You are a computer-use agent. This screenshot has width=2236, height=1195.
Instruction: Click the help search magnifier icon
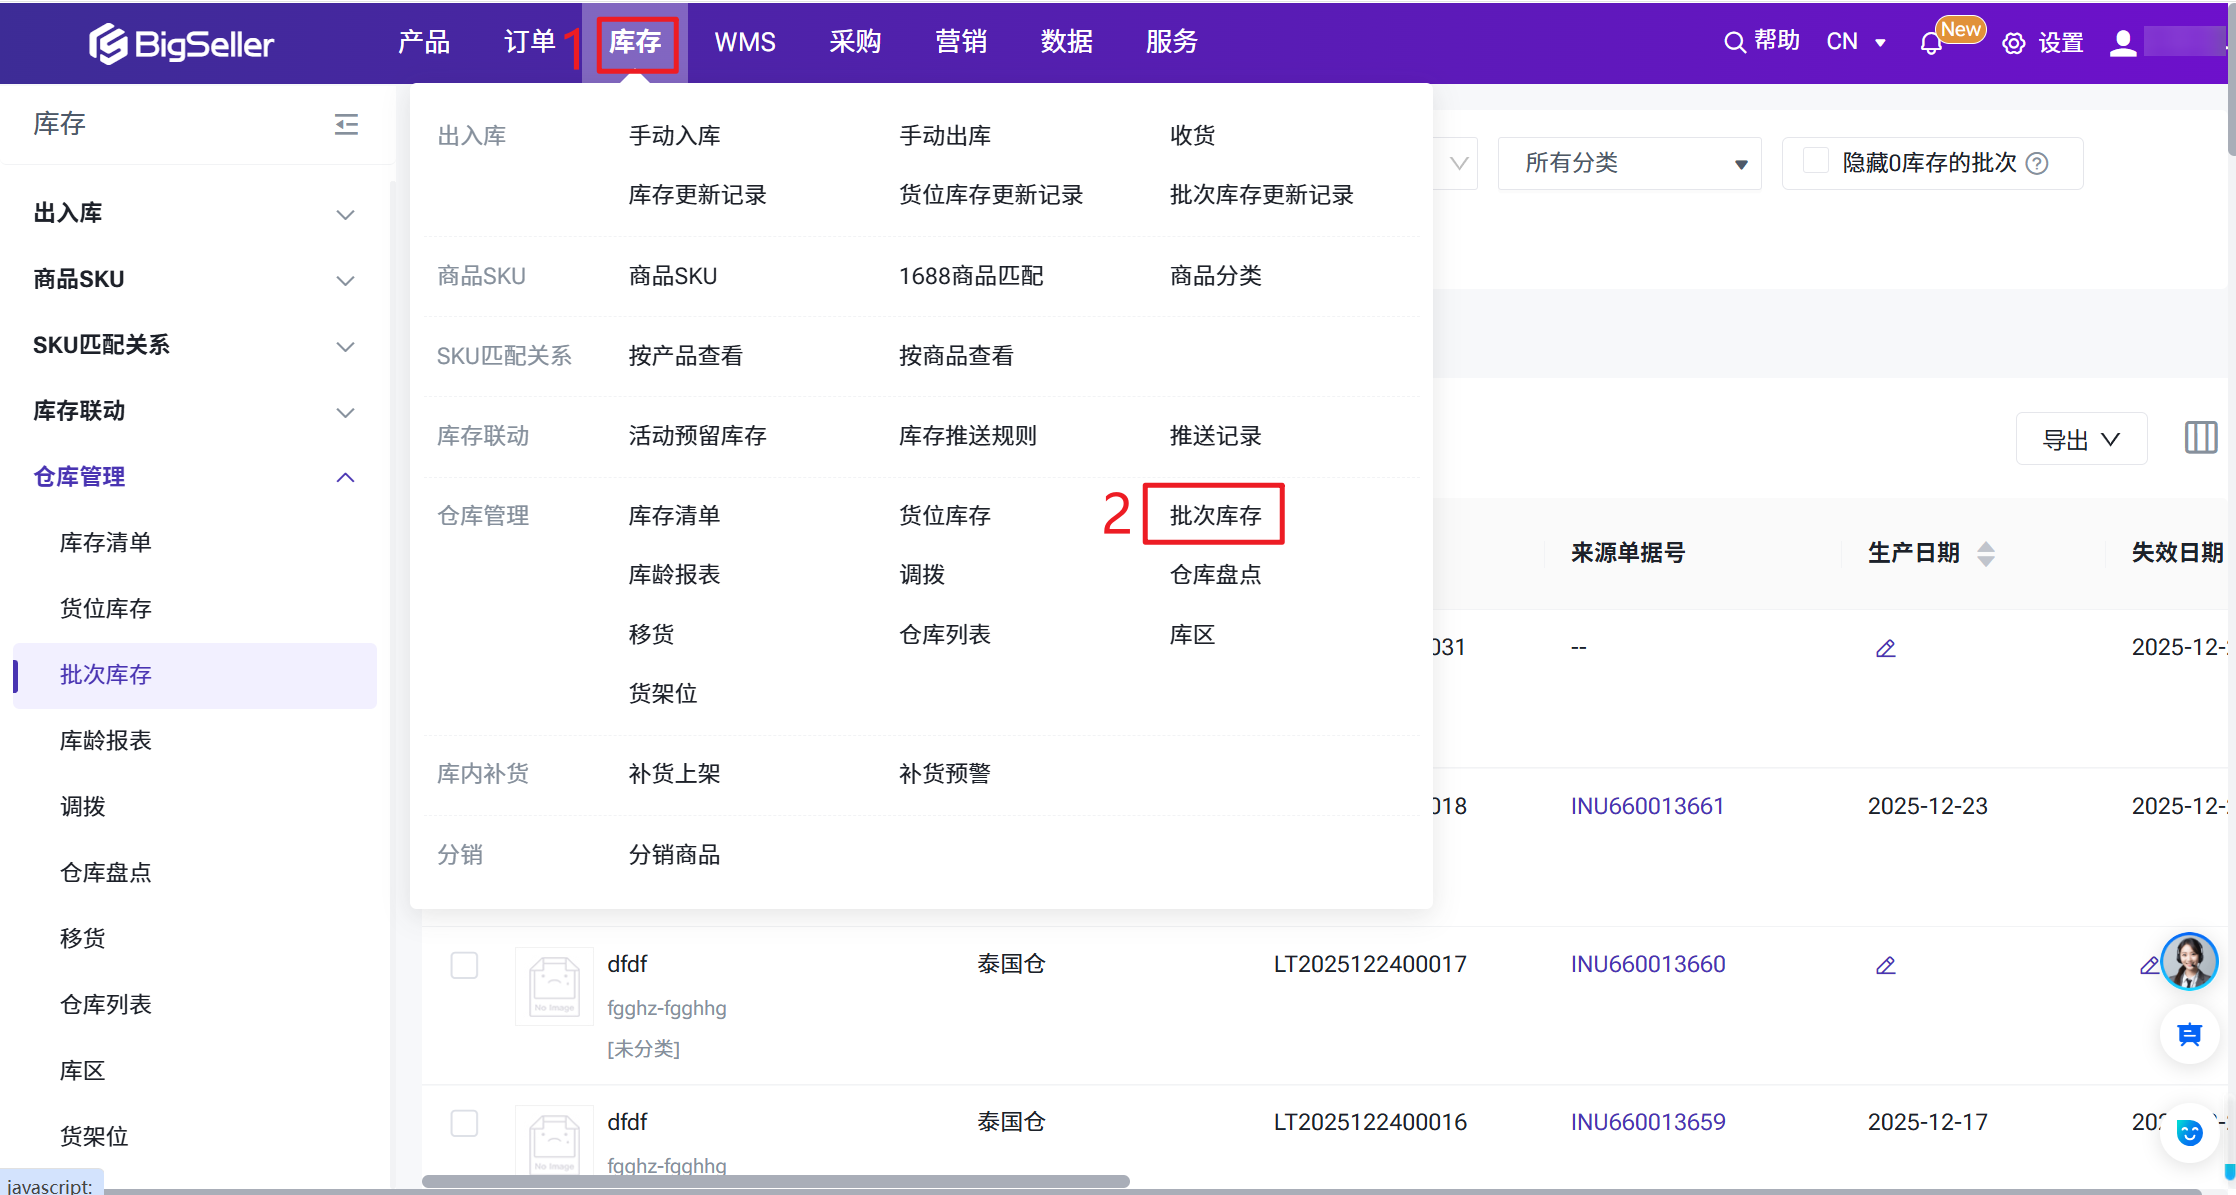click(1735, 42)
